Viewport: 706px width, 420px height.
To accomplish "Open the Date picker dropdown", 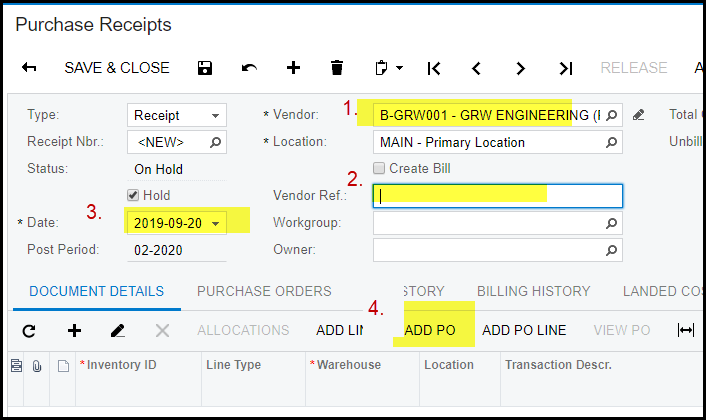I will point(215,223).
